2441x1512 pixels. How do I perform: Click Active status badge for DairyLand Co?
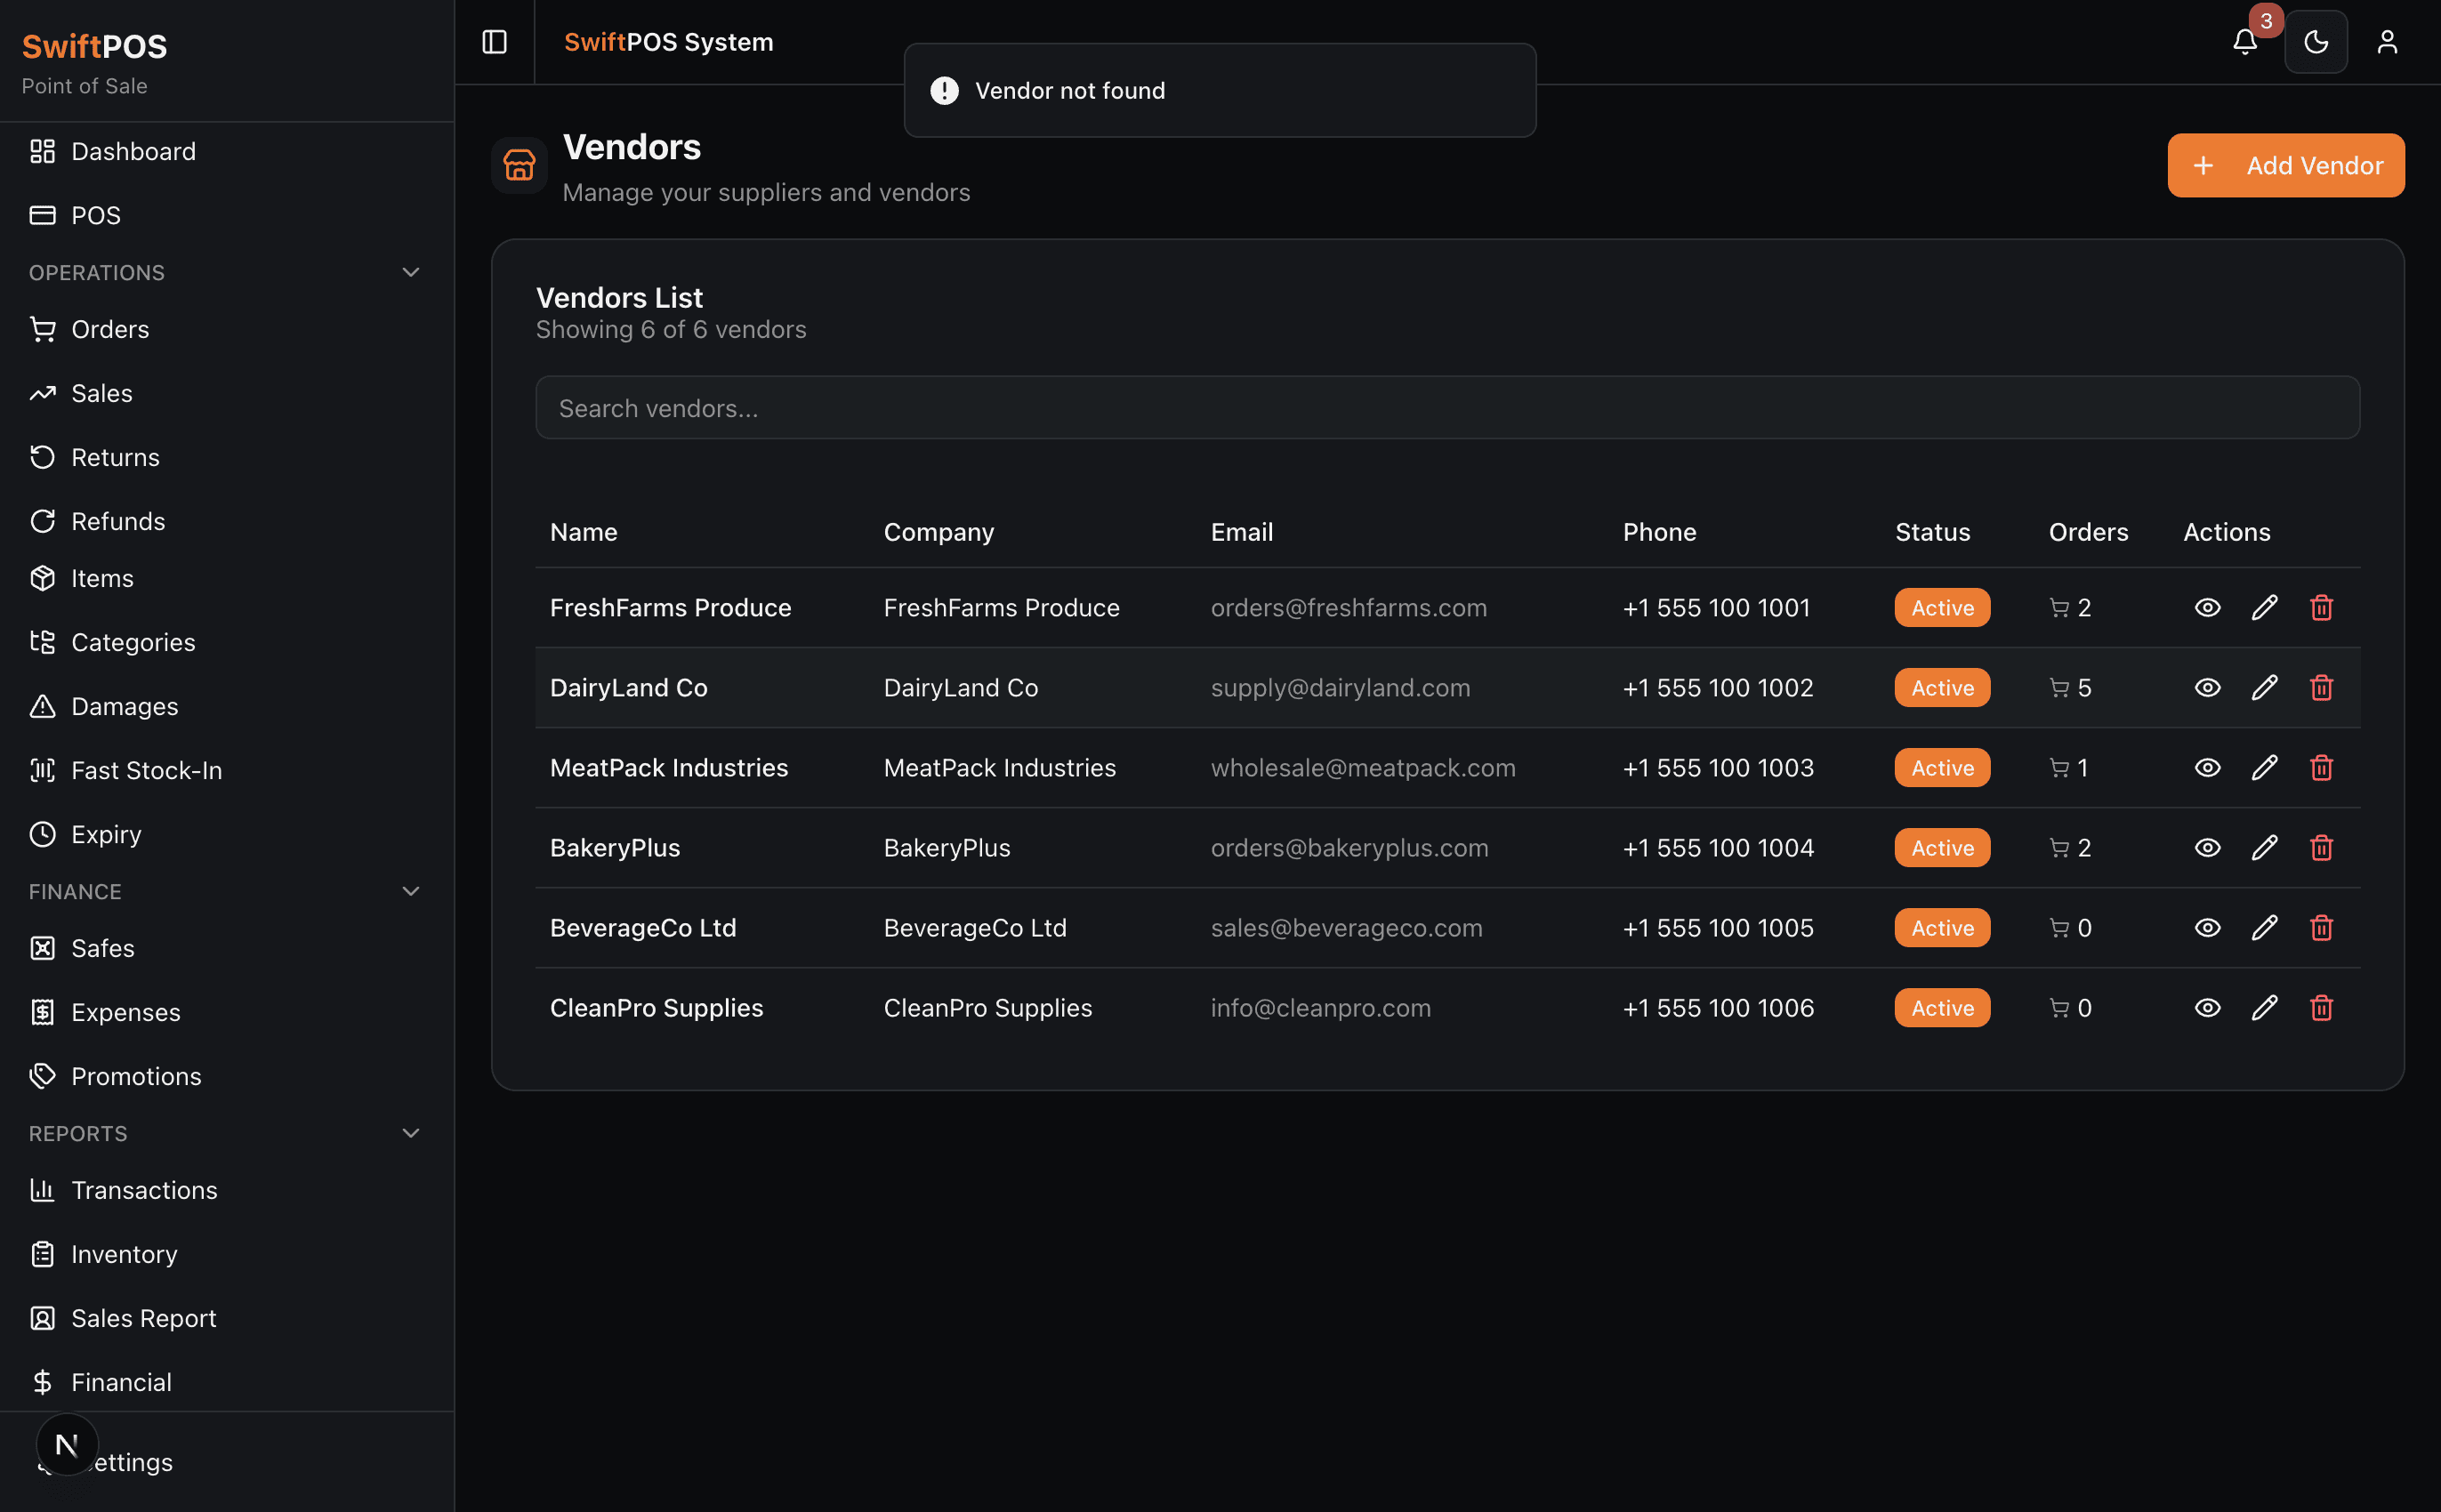tap(1941, 688)
